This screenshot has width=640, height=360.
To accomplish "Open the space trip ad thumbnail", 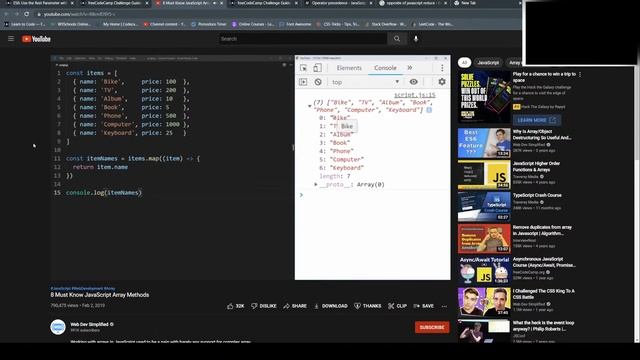I will tap(484, 97).
